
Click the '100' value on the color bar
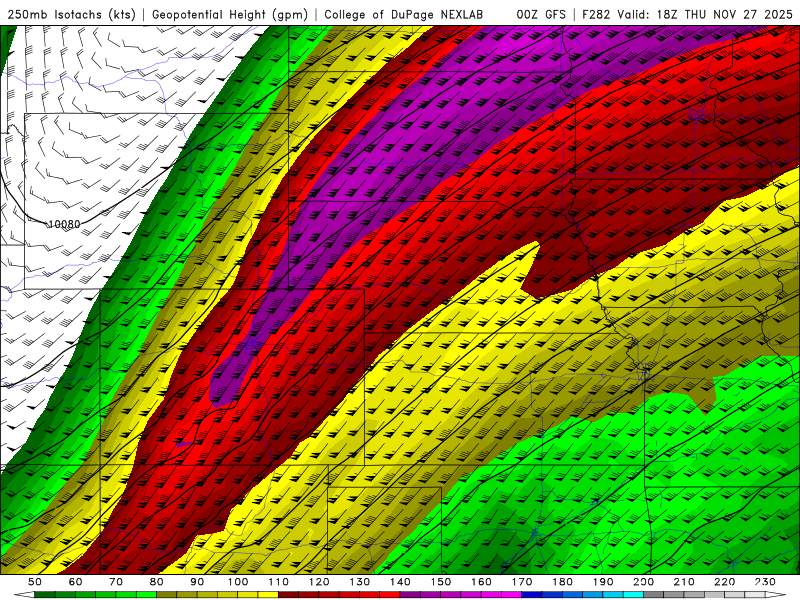(x=238, y=582)
